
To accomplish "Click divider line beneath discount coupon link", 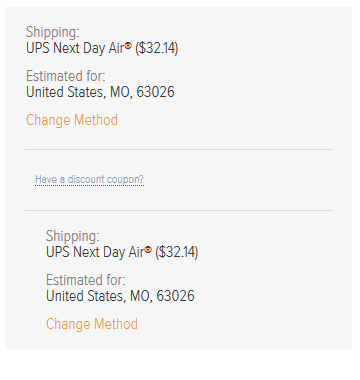I will click(x=178, y=210).
